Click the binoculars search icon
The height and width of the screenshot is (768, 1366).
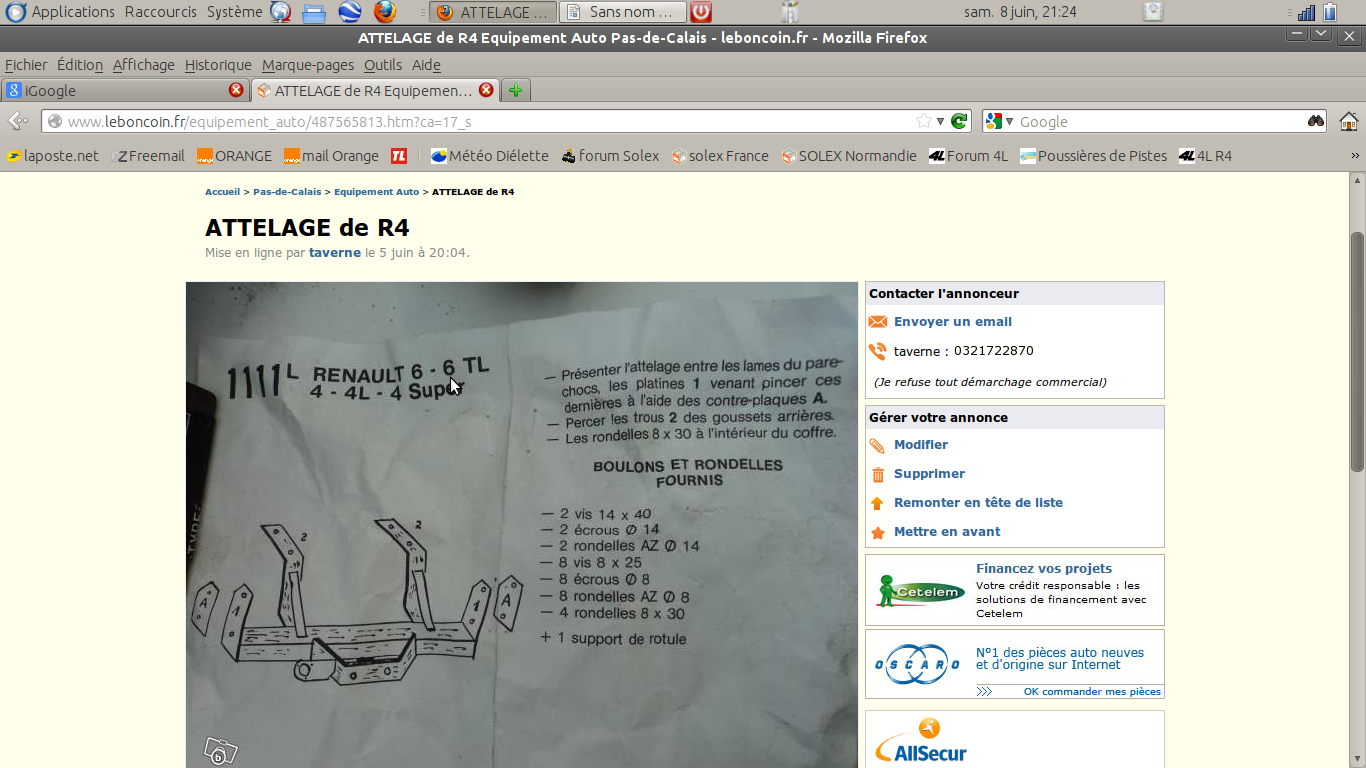pyautogui.click(x=1316, y=121)
